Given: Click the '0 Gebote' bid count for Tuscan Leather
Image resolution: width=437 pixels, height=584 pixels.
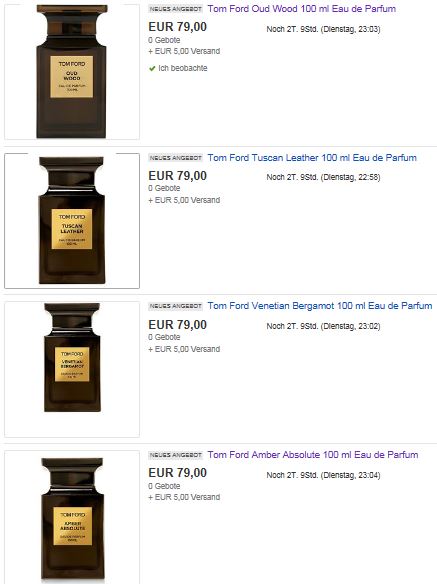Looking at the screenshot, I should [x=164, y=188].
